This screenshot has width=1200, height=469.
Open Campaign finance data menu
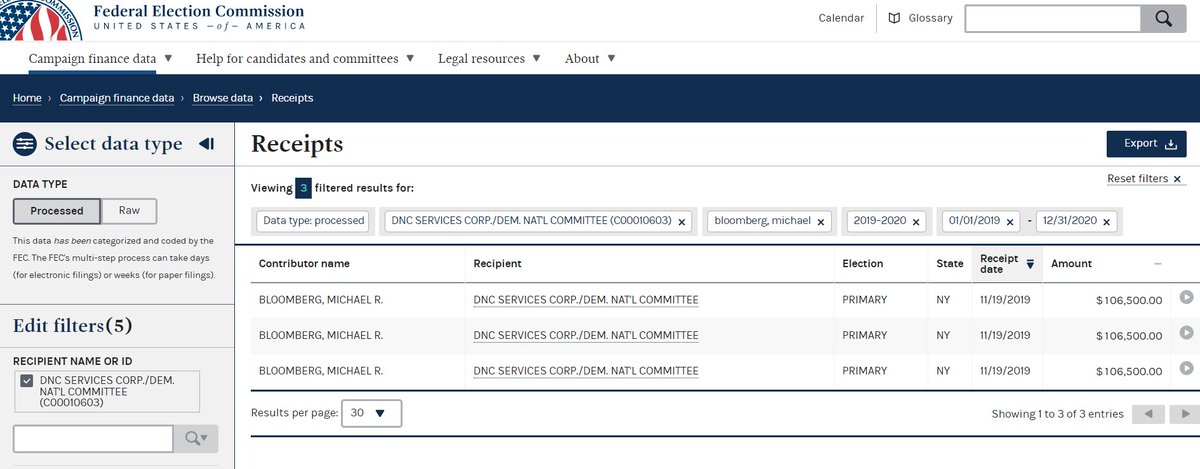100,58
